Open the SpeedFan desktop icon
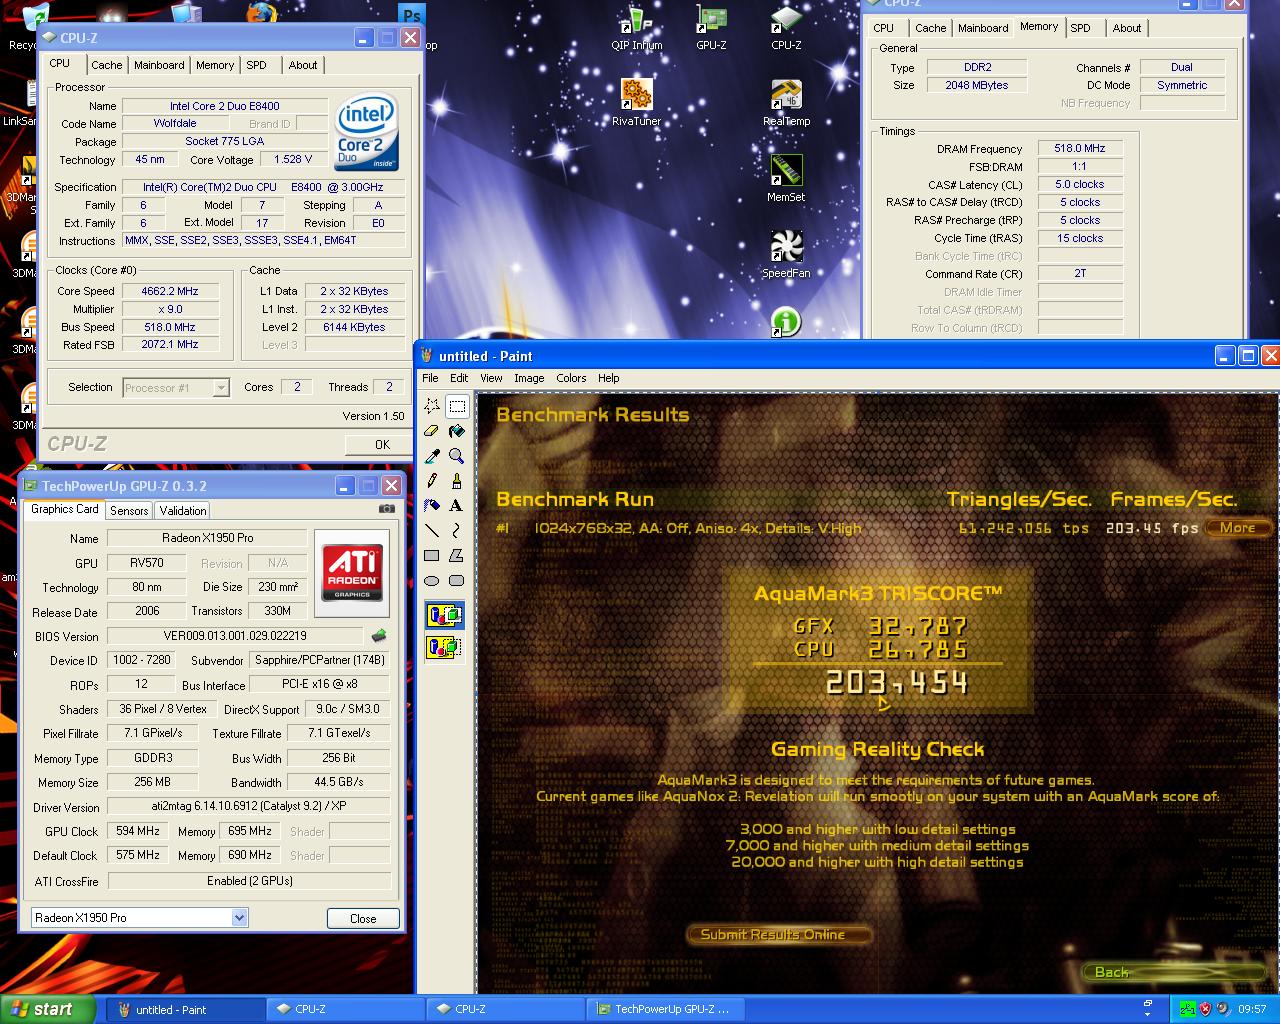The width and height of the screenshot is (1280, 1024). pyautogui.click(x=786, y=255)
